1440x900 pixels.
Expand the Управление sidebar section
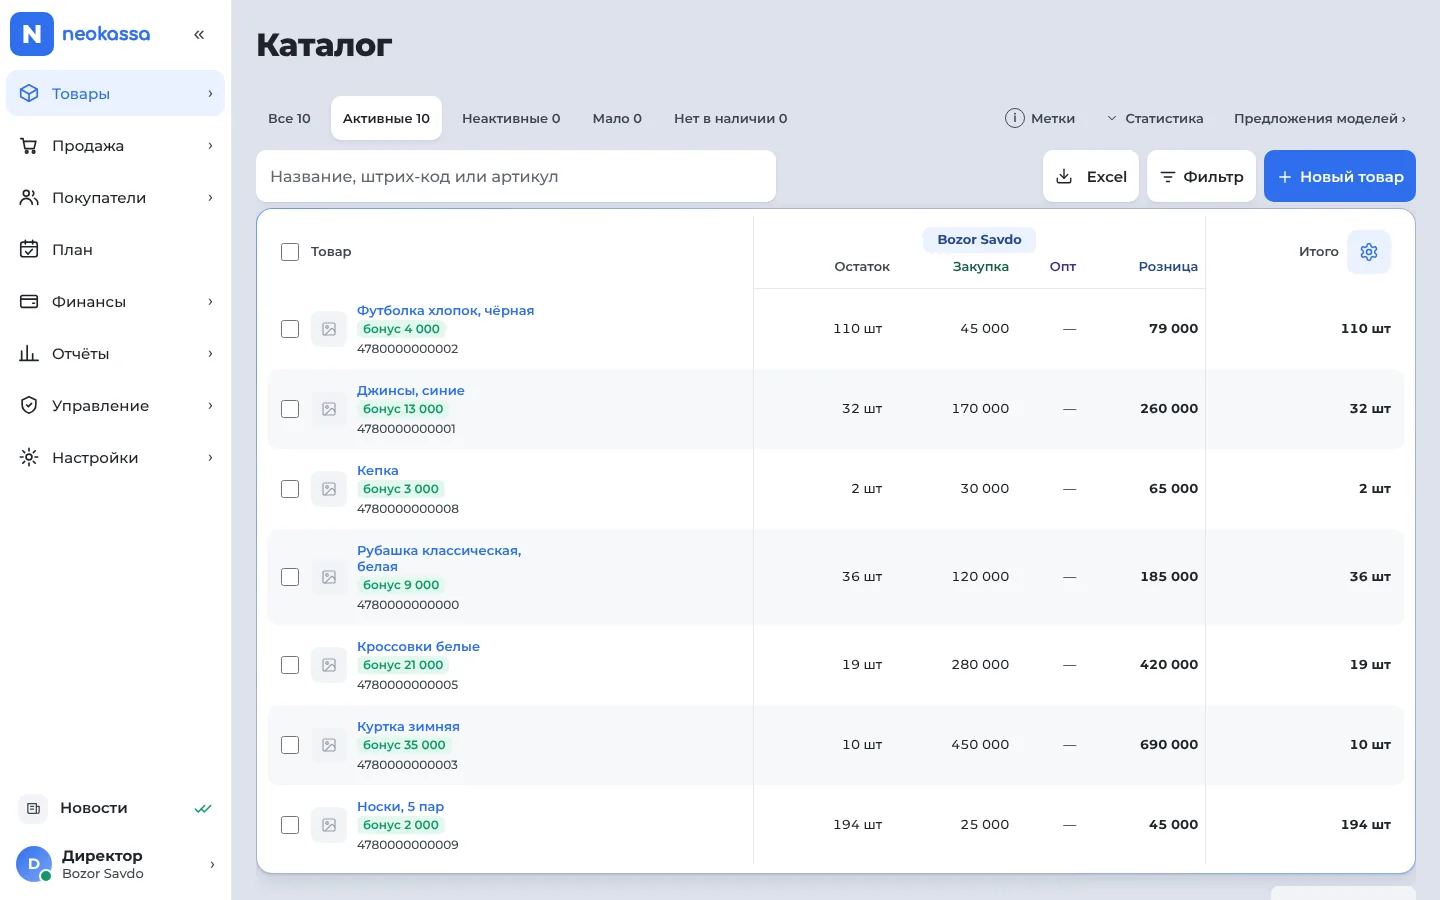click(x=116, y=406)
